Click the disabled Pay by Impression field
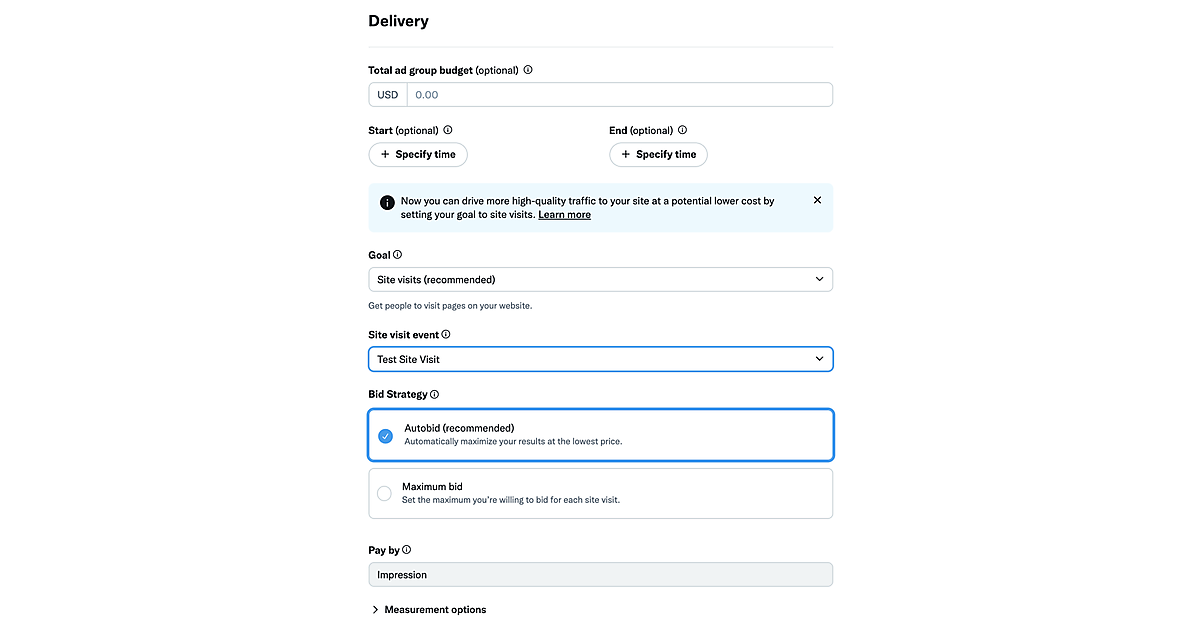This screenshot has height=630, width=1200. [x=600, y=575]
